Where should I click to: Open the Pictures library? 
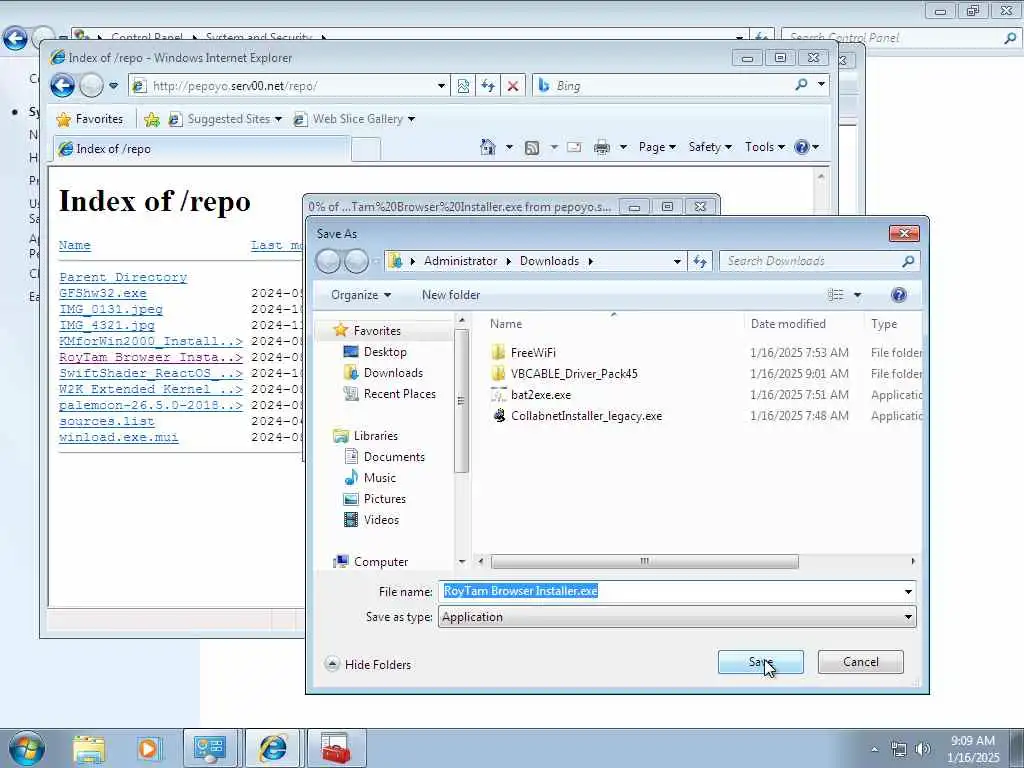pos(385,498)
